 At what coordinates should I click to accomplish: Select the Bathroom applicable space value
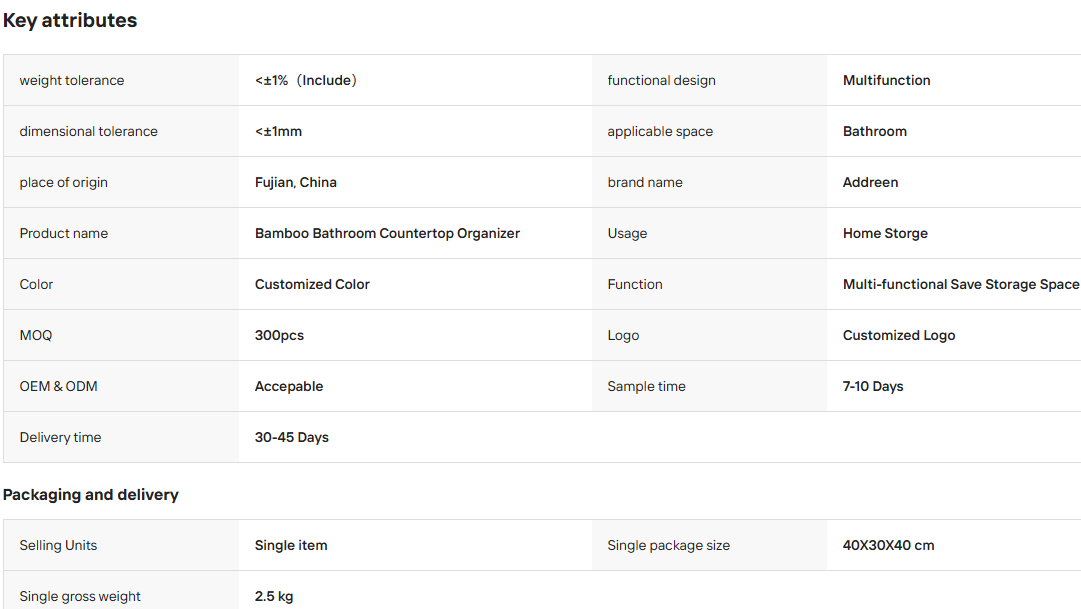[874, 131]
